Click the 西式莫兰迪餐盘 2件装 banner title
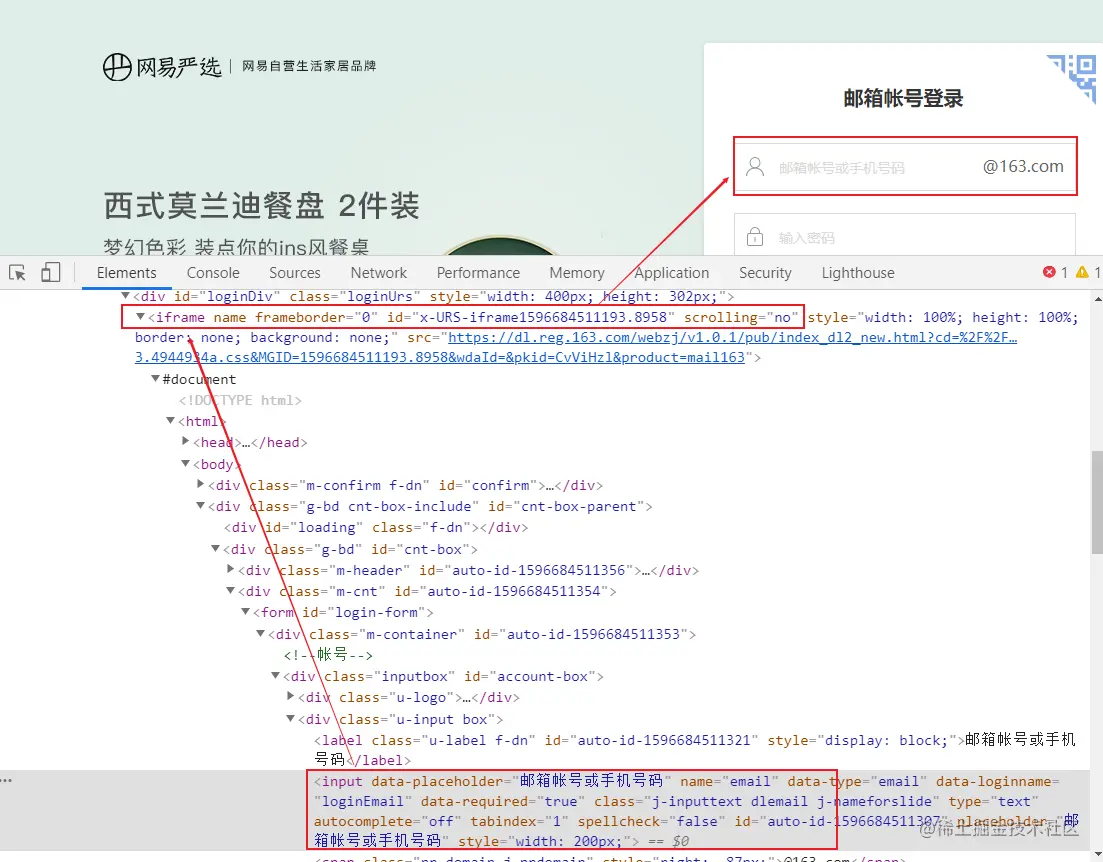This screenshot has height=862, width=1103. (262, 206)
